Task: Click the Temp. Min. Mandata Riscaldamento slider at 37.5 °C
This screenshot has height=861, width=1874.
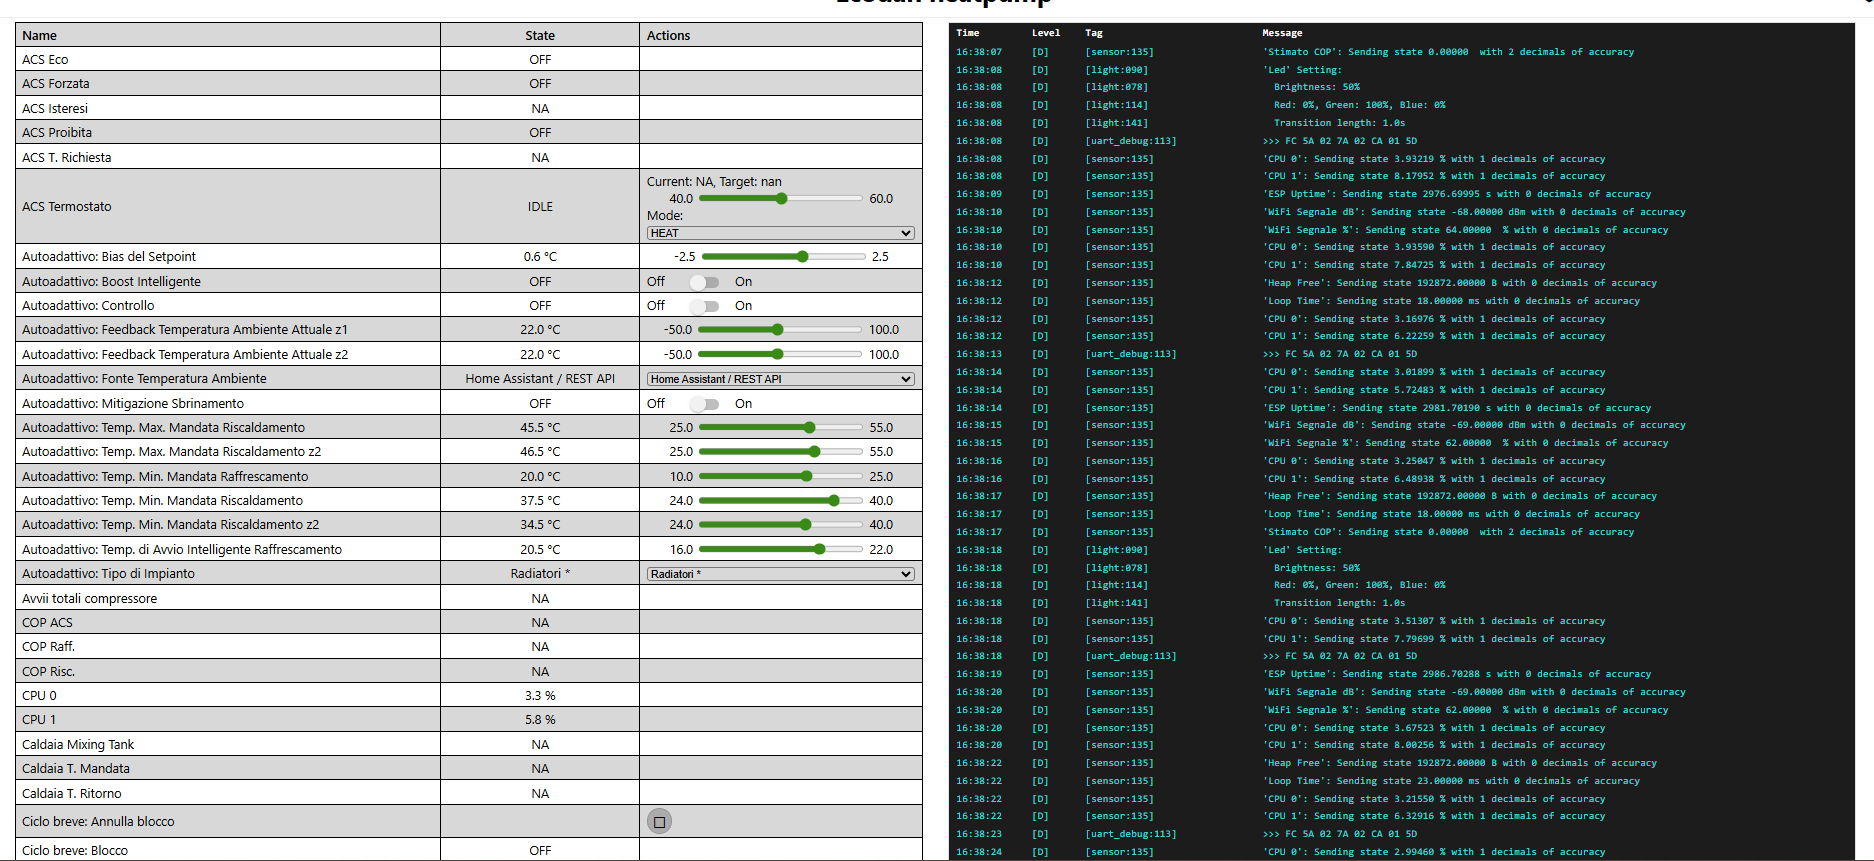Action: (x=781, y=501)
